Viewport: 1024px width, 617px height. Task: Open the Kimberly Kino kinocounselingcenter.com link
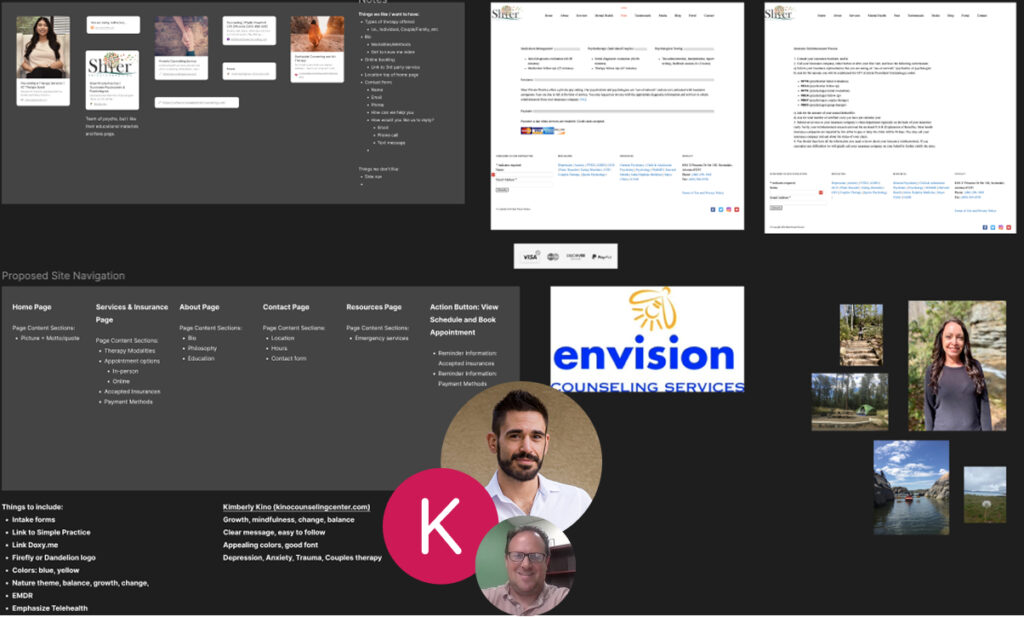coord(296,507)
